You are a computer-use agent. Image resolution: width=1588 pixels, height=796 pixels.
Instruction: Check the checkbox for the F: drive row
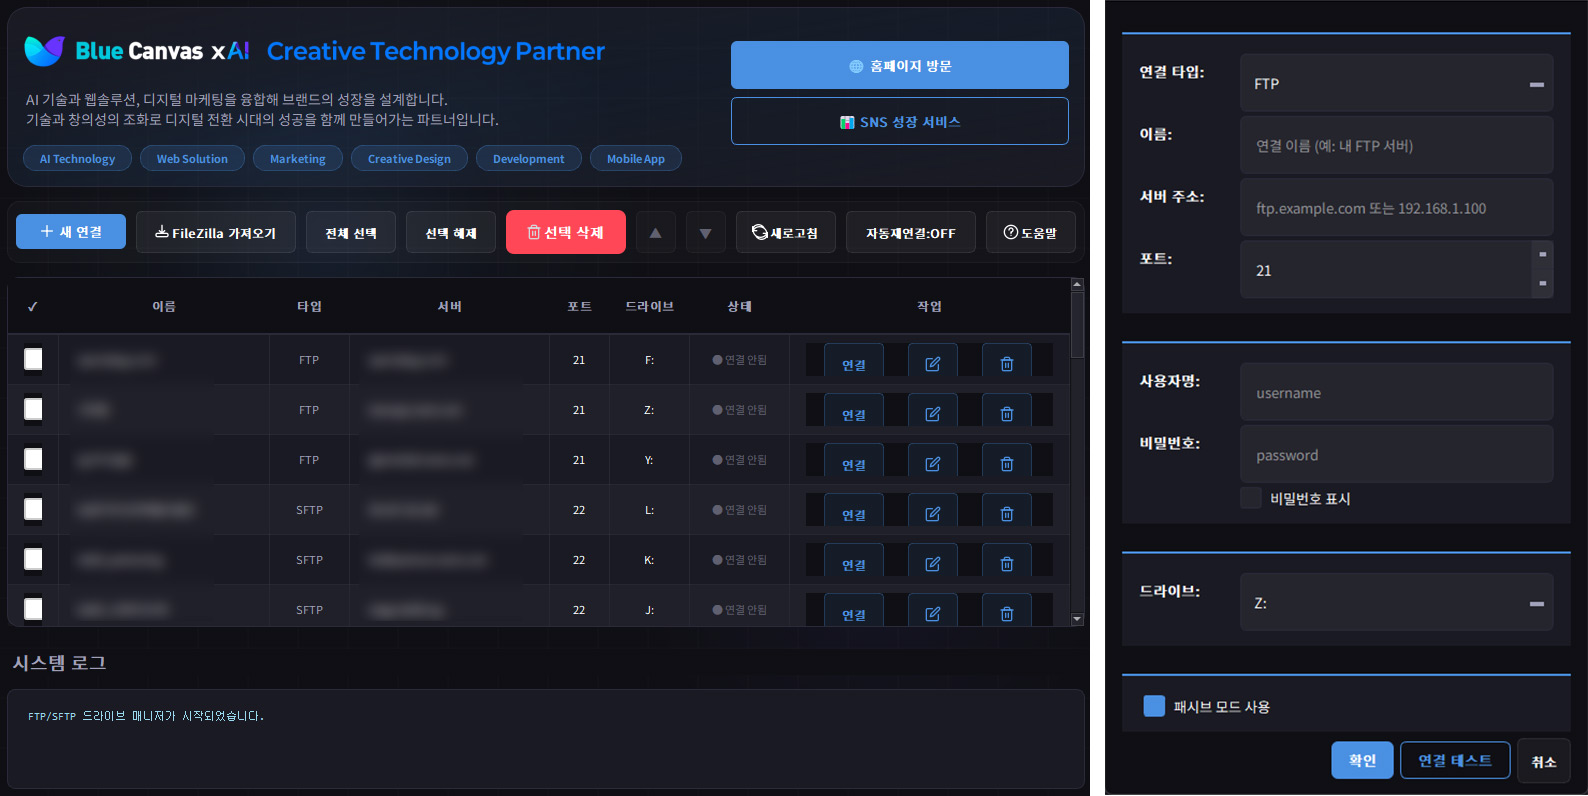33,359
